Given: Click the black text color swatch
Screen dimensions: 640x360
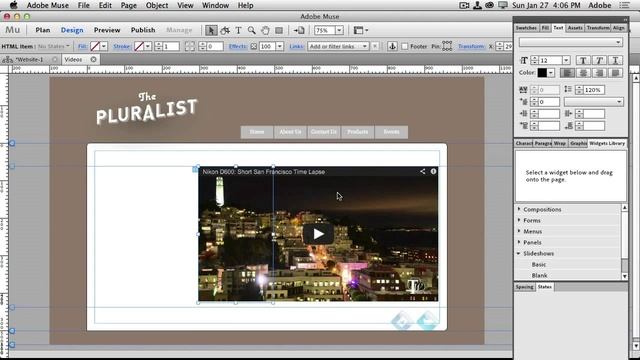Looking at the screenshot, I should click(542, 73).
